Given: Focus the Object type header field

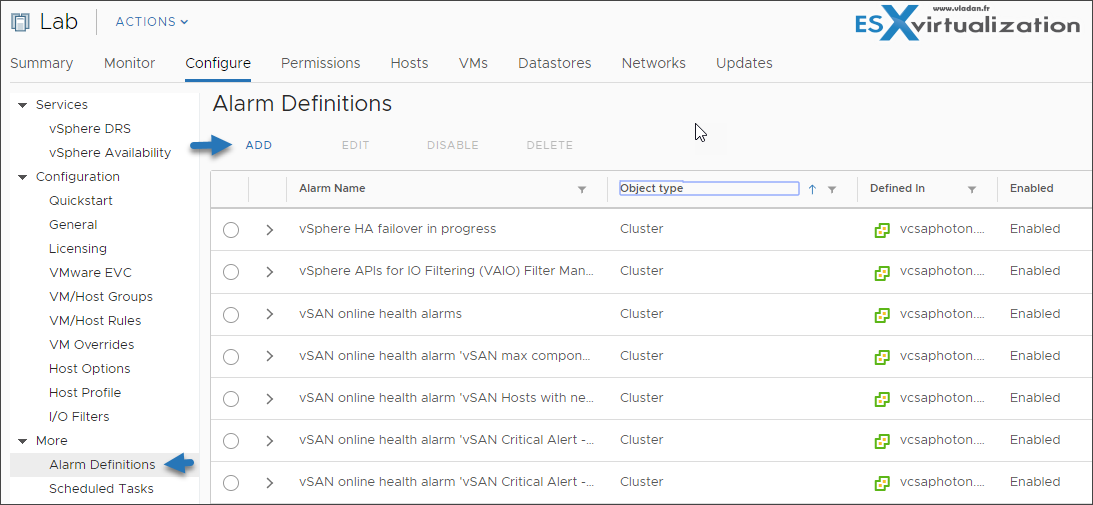Looking at the screenshot, I should point(709,188).
